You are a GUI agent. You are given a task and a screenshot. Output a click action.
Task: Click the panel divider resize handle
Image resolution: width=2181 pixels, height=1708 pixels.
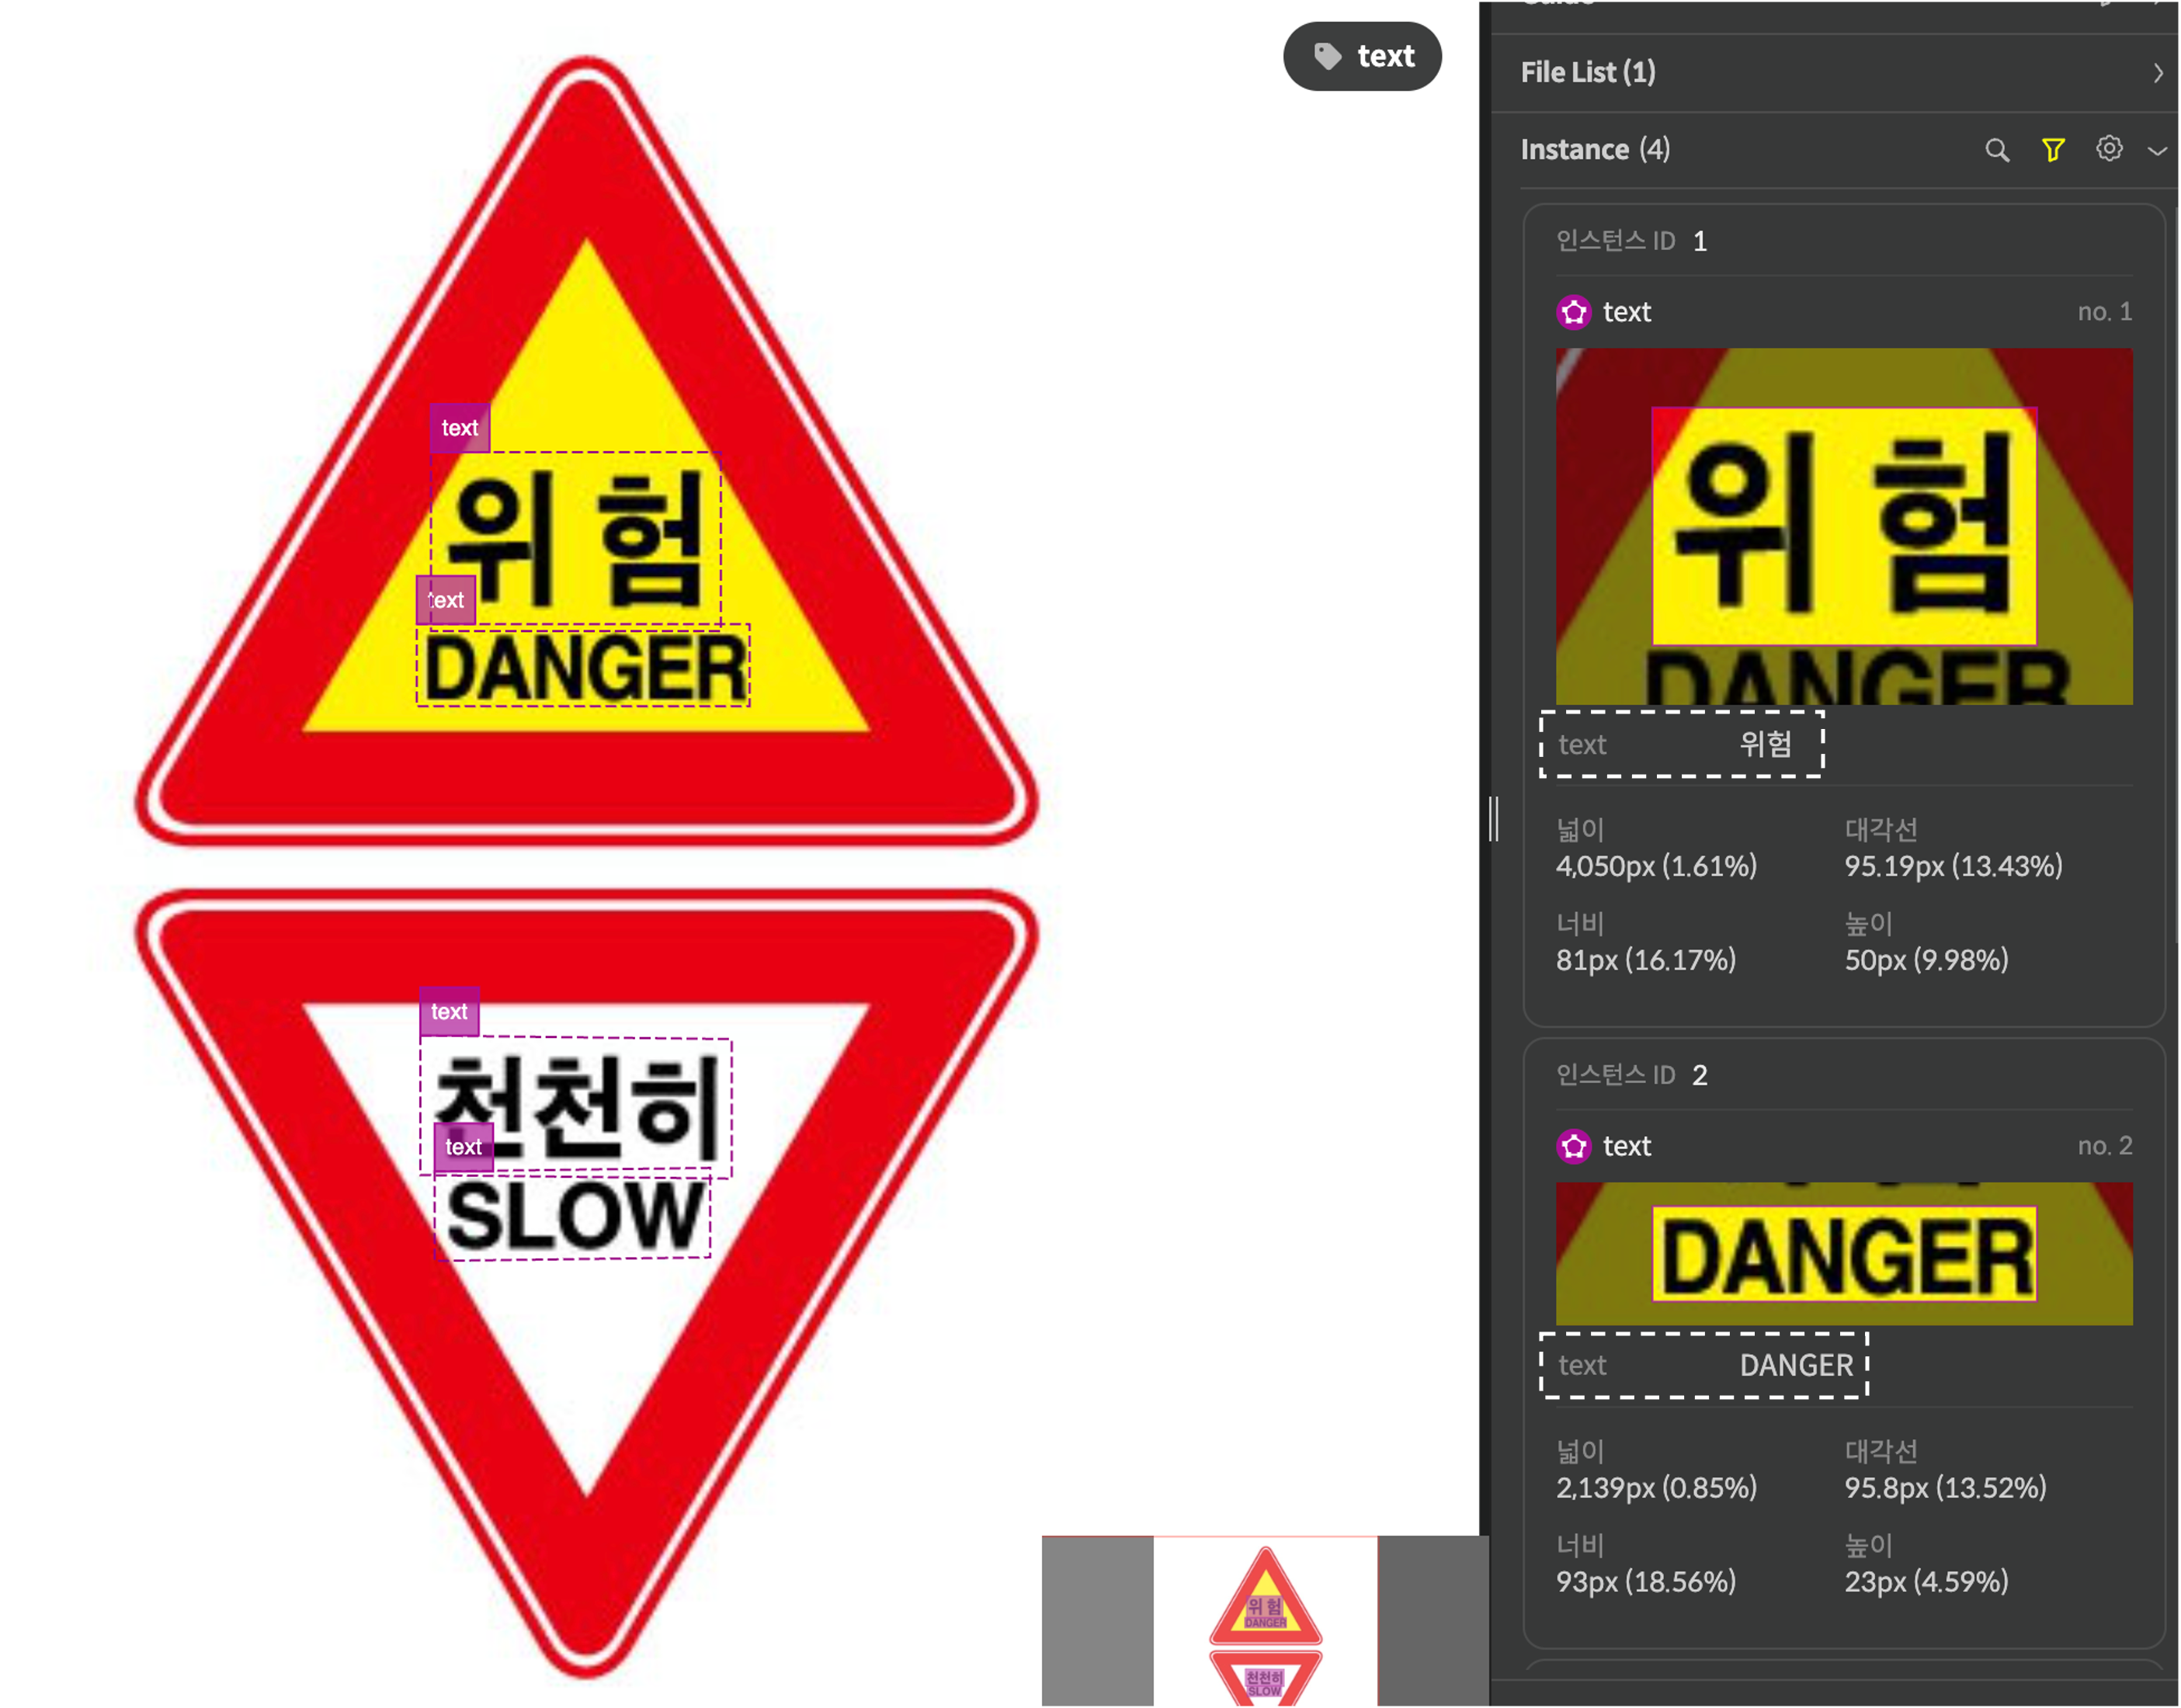pyautogui.click(x=1492, y=819)
